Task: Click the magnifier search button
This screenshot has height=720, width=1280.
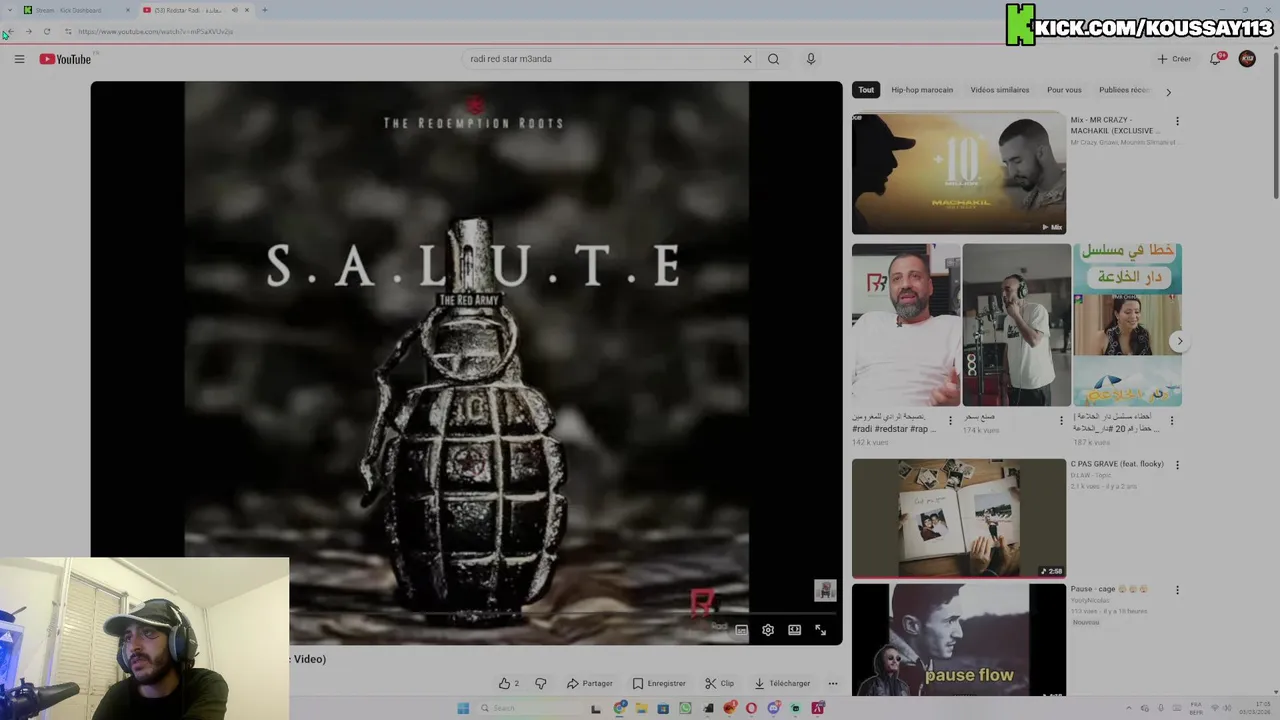Action: (x=773, y=59)
